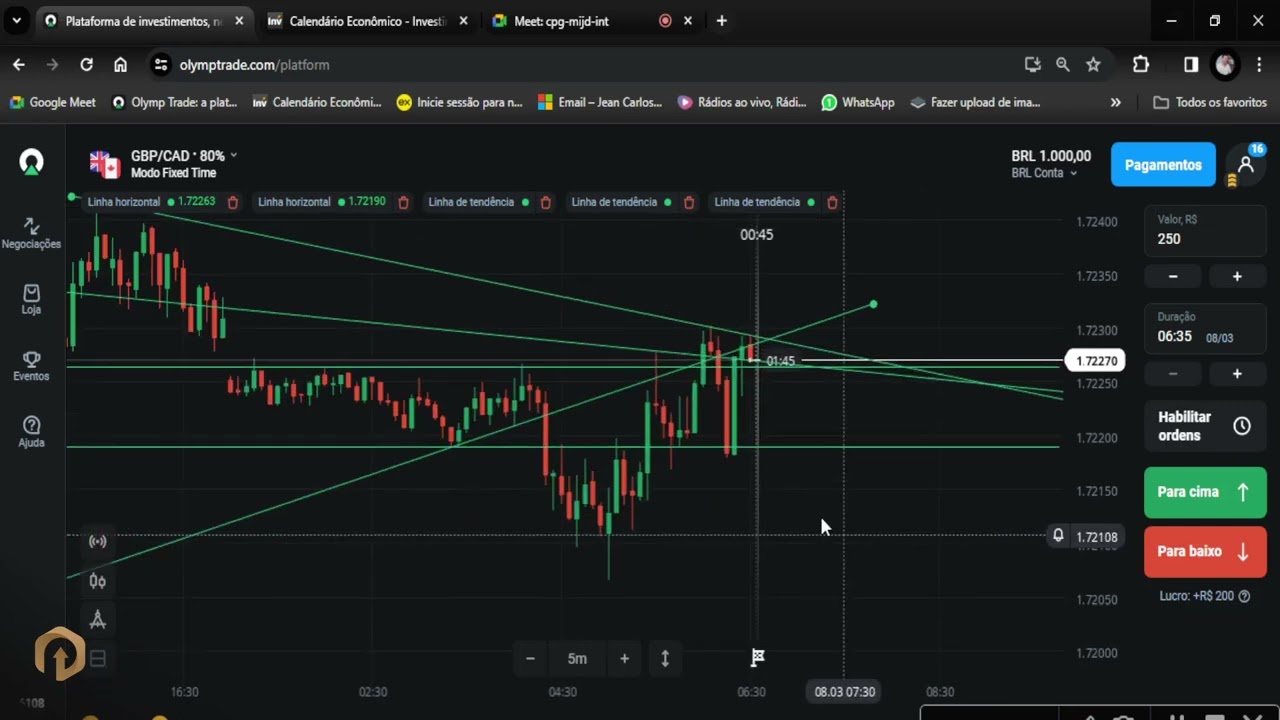
Task: Click the green Para cima button
Action: click(1205, 492)
